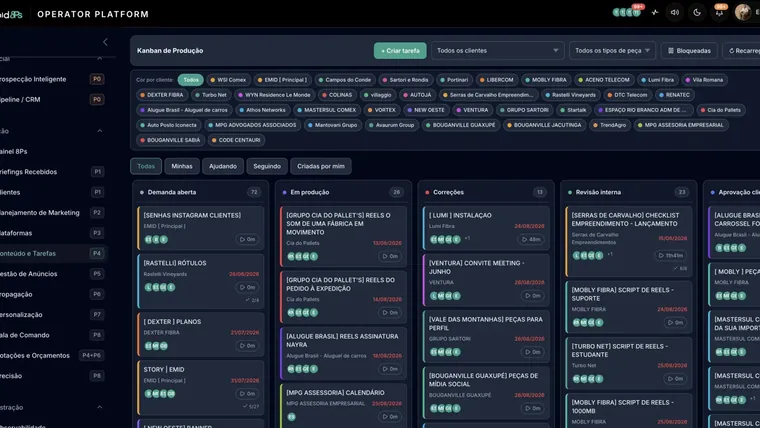Filter by Vila Romana color chip
Screen dimensions: 760x428
pos(704,79)
